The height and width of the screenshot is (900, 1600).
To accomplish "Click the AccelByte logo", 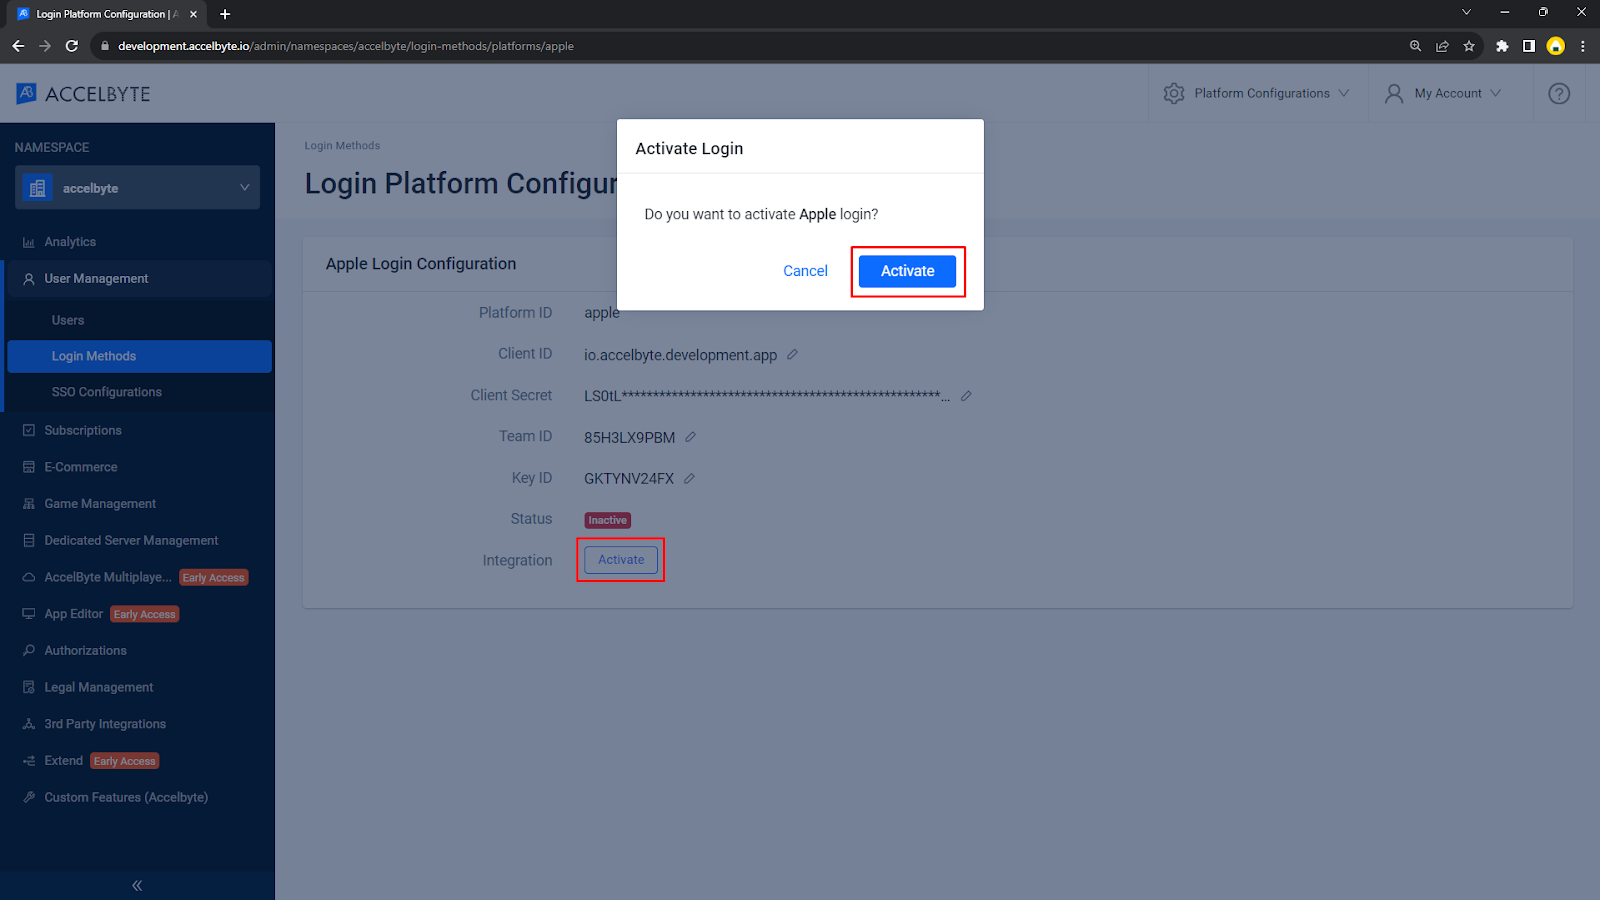I will (x=83, y=94).
